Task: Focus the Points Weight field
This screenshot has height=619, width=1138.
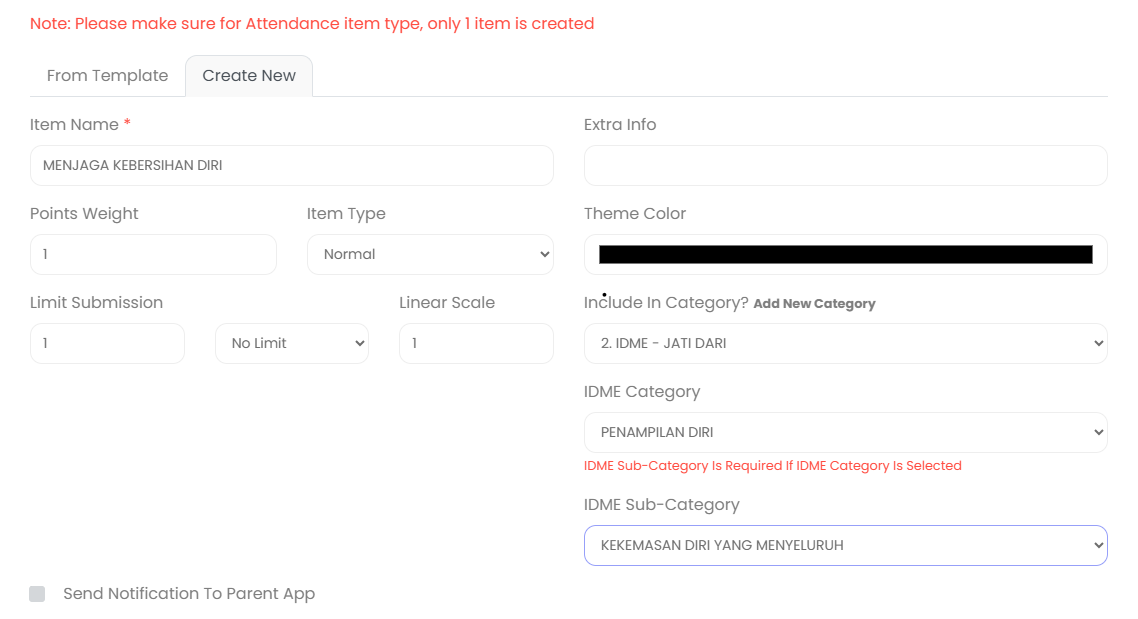Action: [x=153, y=254]
